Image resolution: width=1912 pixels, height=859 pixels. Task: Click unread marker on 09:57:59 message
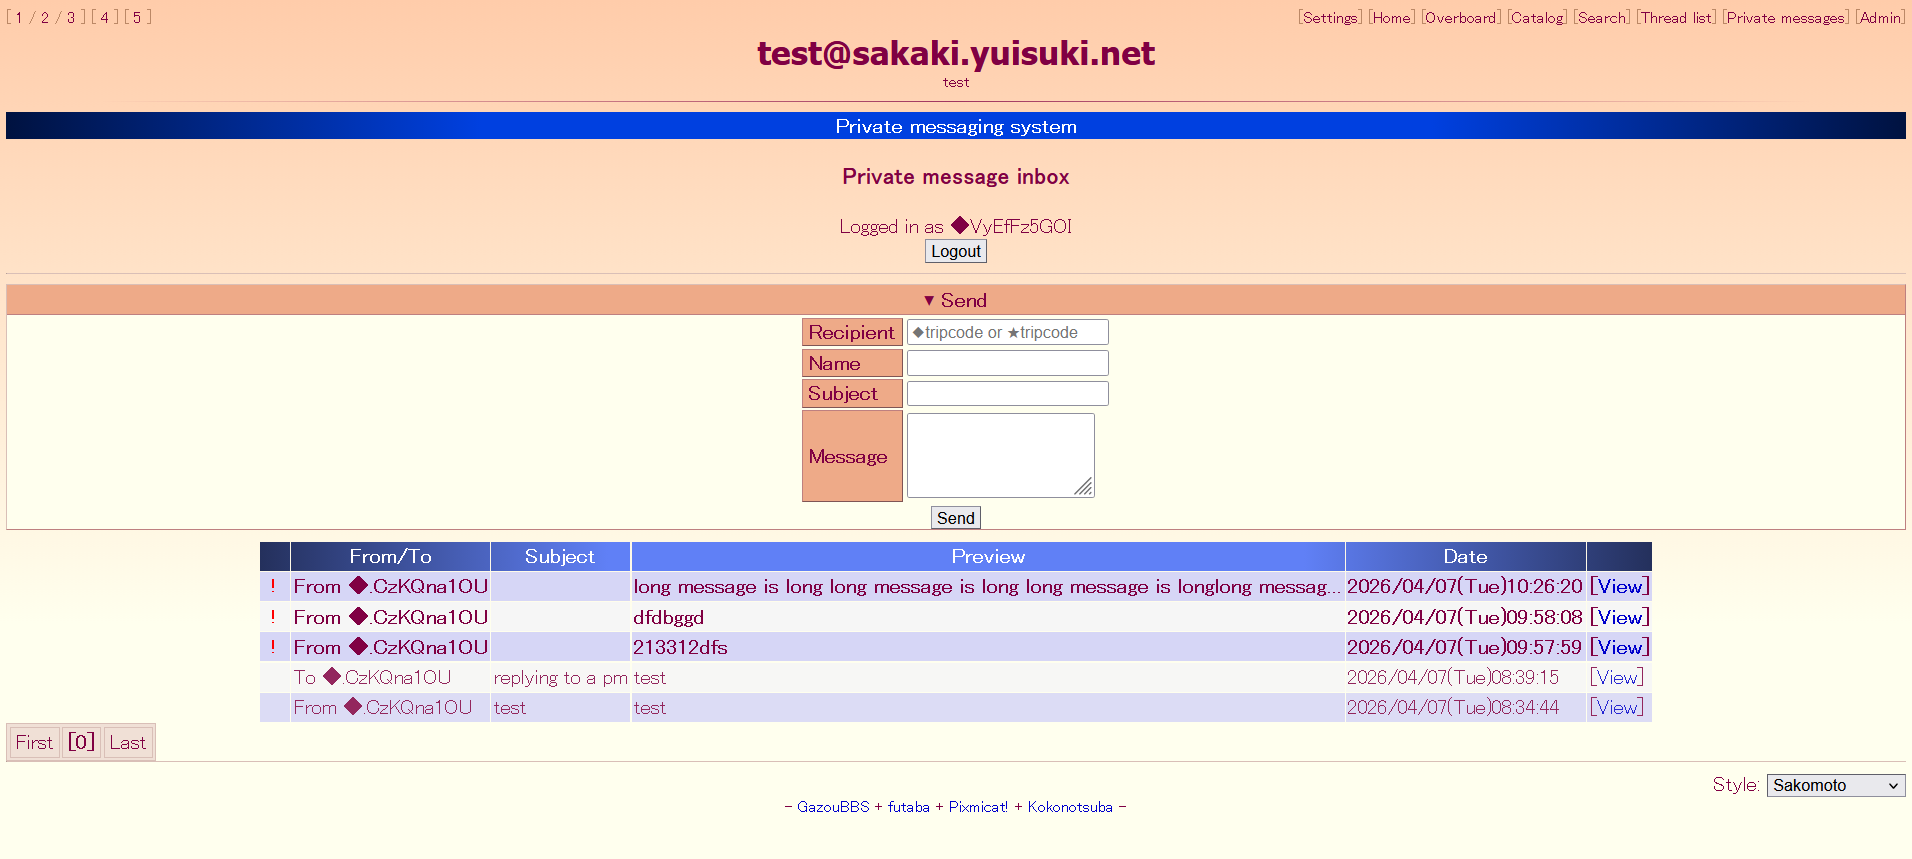click(x=273, y=647)
